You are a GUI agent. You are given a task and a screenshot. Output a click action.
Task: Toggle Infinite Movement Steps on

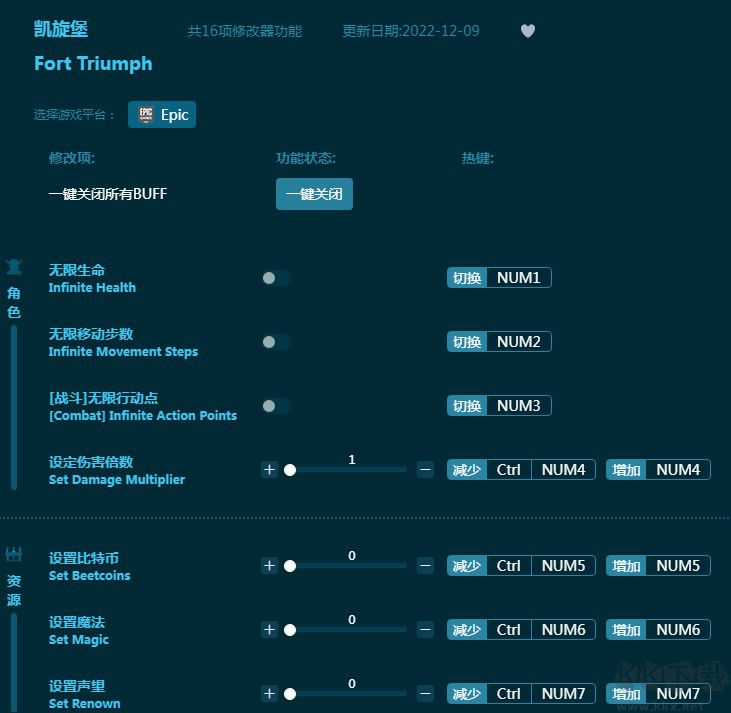275,342
